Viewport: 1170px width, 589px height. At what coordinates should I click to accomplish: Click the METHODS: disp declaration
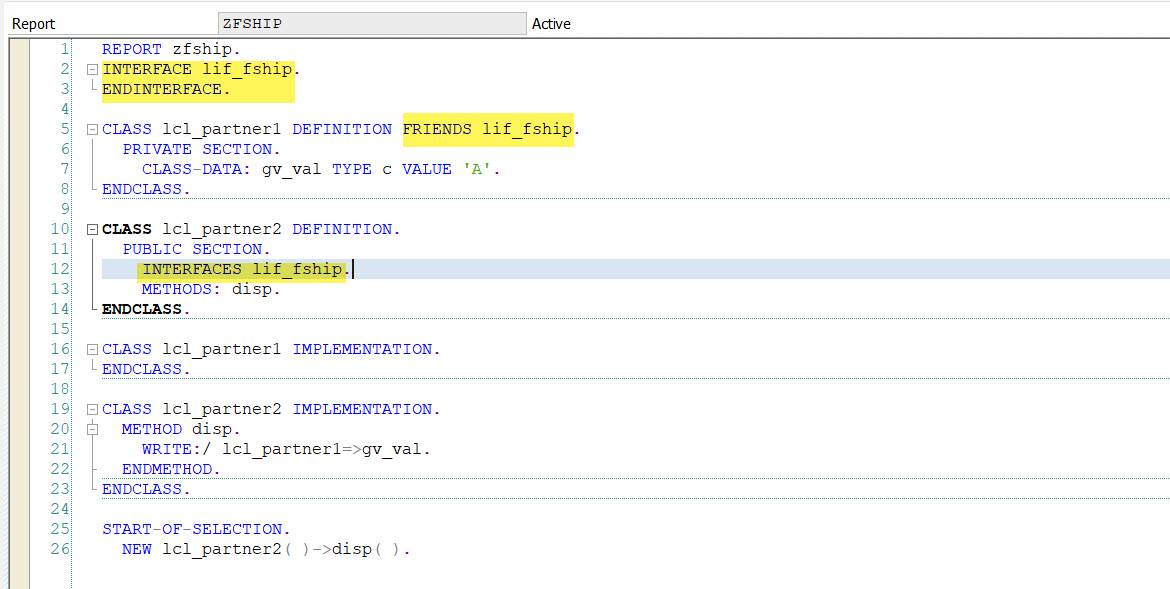pyautogui.click(x=205, y=288)
